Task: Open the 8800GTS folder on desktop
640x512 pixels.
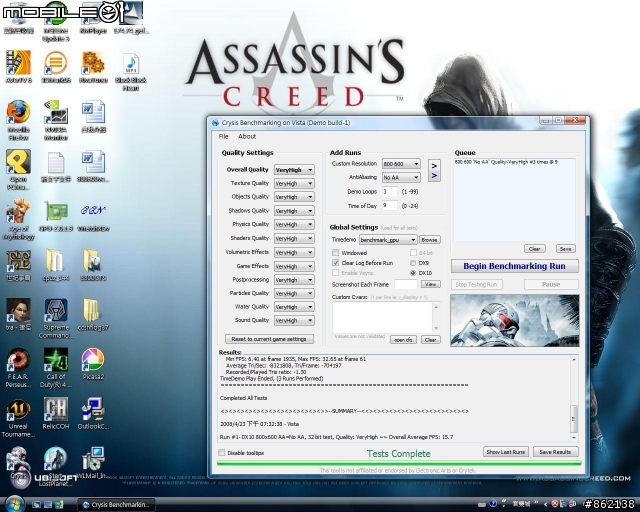Action: [93, 265]
